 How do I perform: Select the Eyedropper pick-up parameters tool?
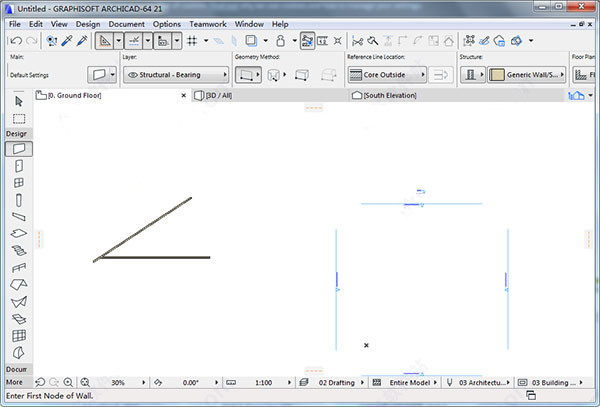(x=67, y=41)
